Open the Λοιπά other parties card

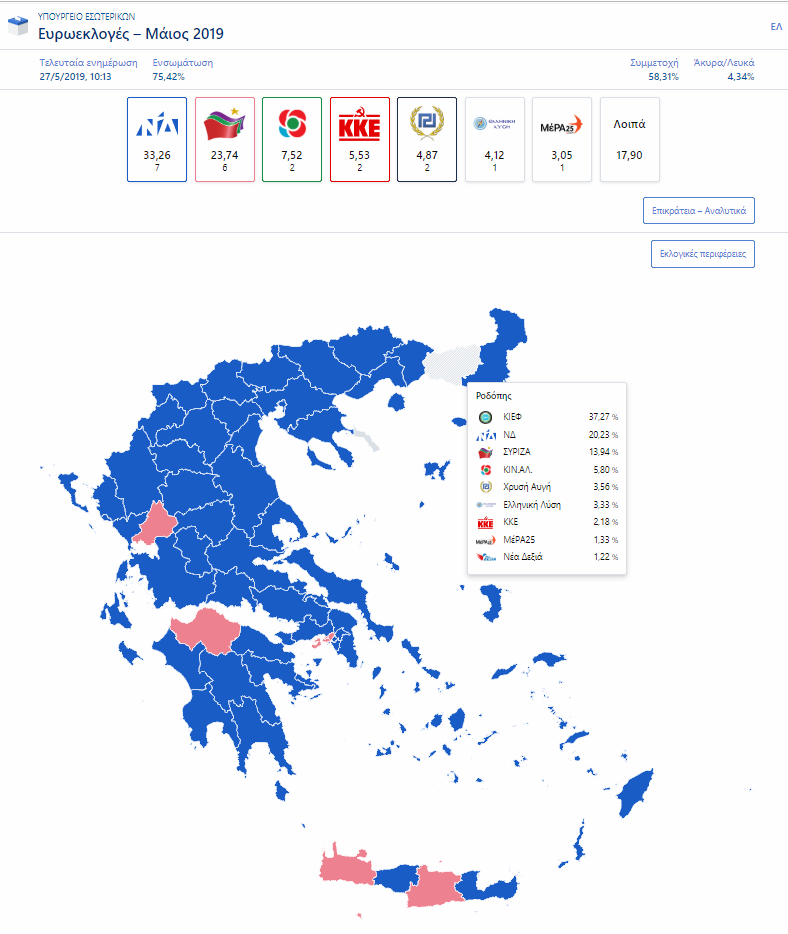click(x=630, y=139)
